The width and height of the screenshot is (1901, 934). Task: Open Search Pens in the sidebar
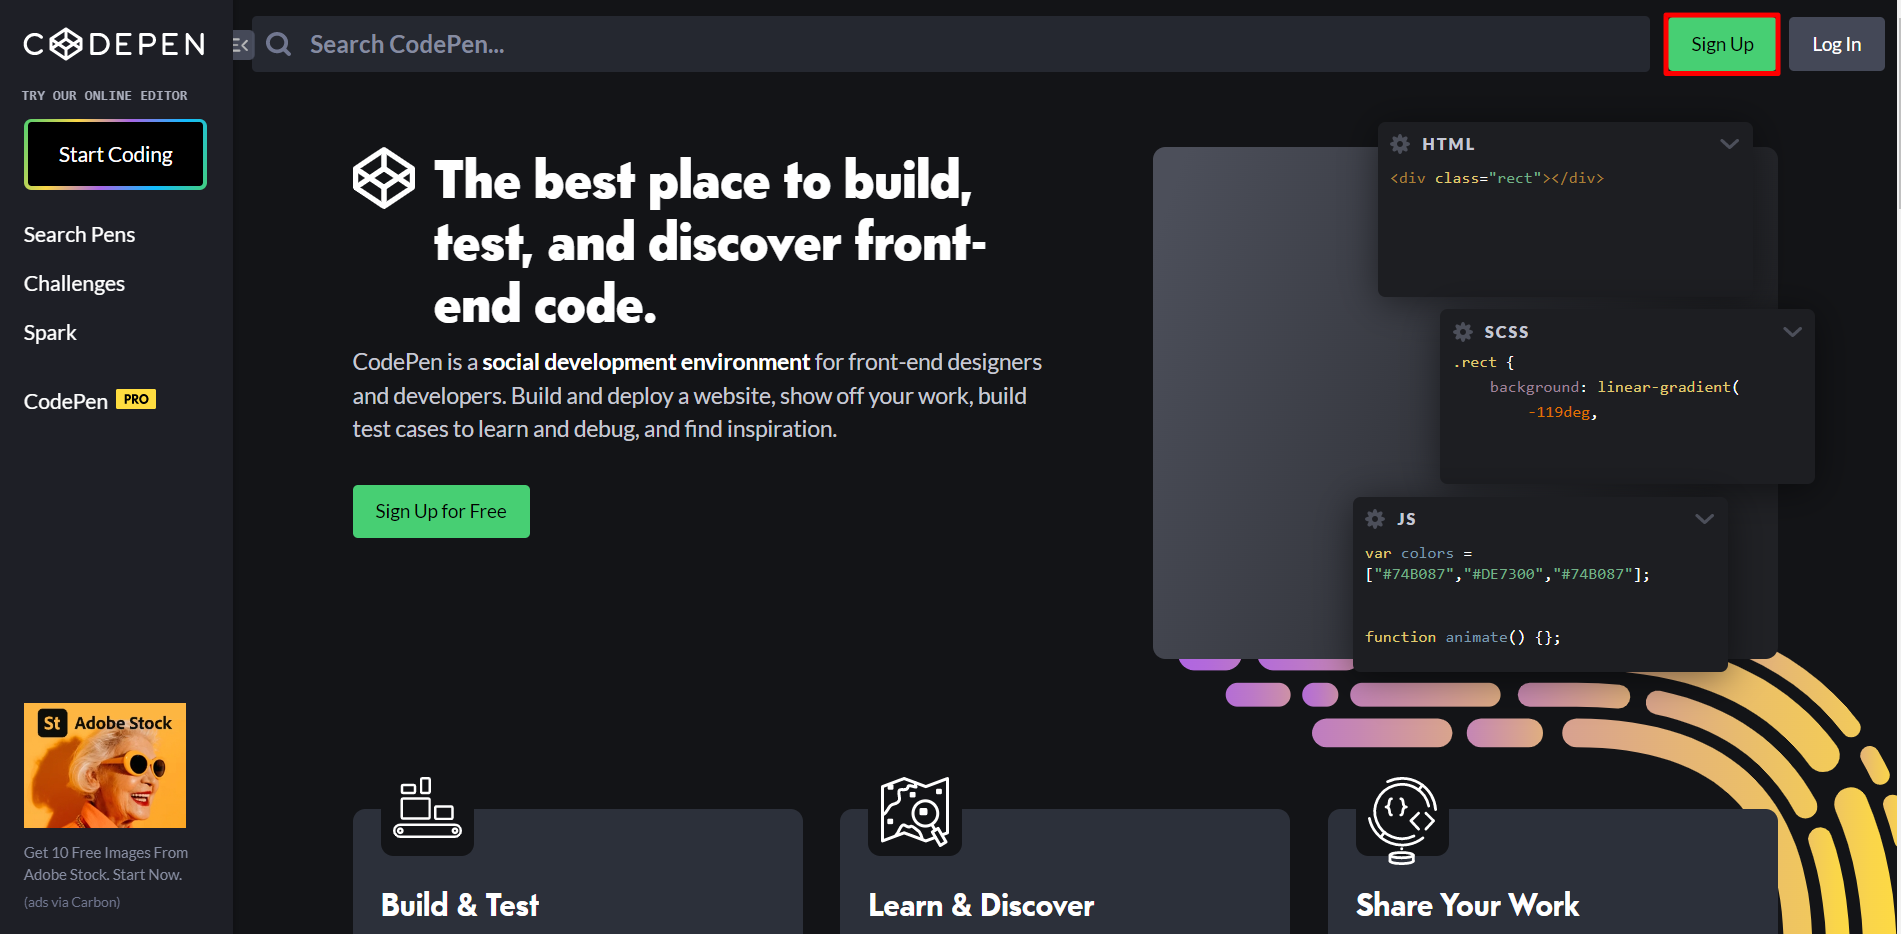click(79, 235)
